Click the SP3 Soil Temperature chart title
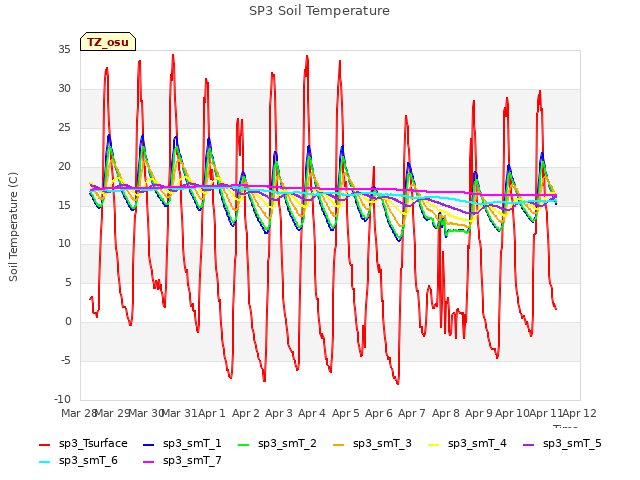 (319, 11)
